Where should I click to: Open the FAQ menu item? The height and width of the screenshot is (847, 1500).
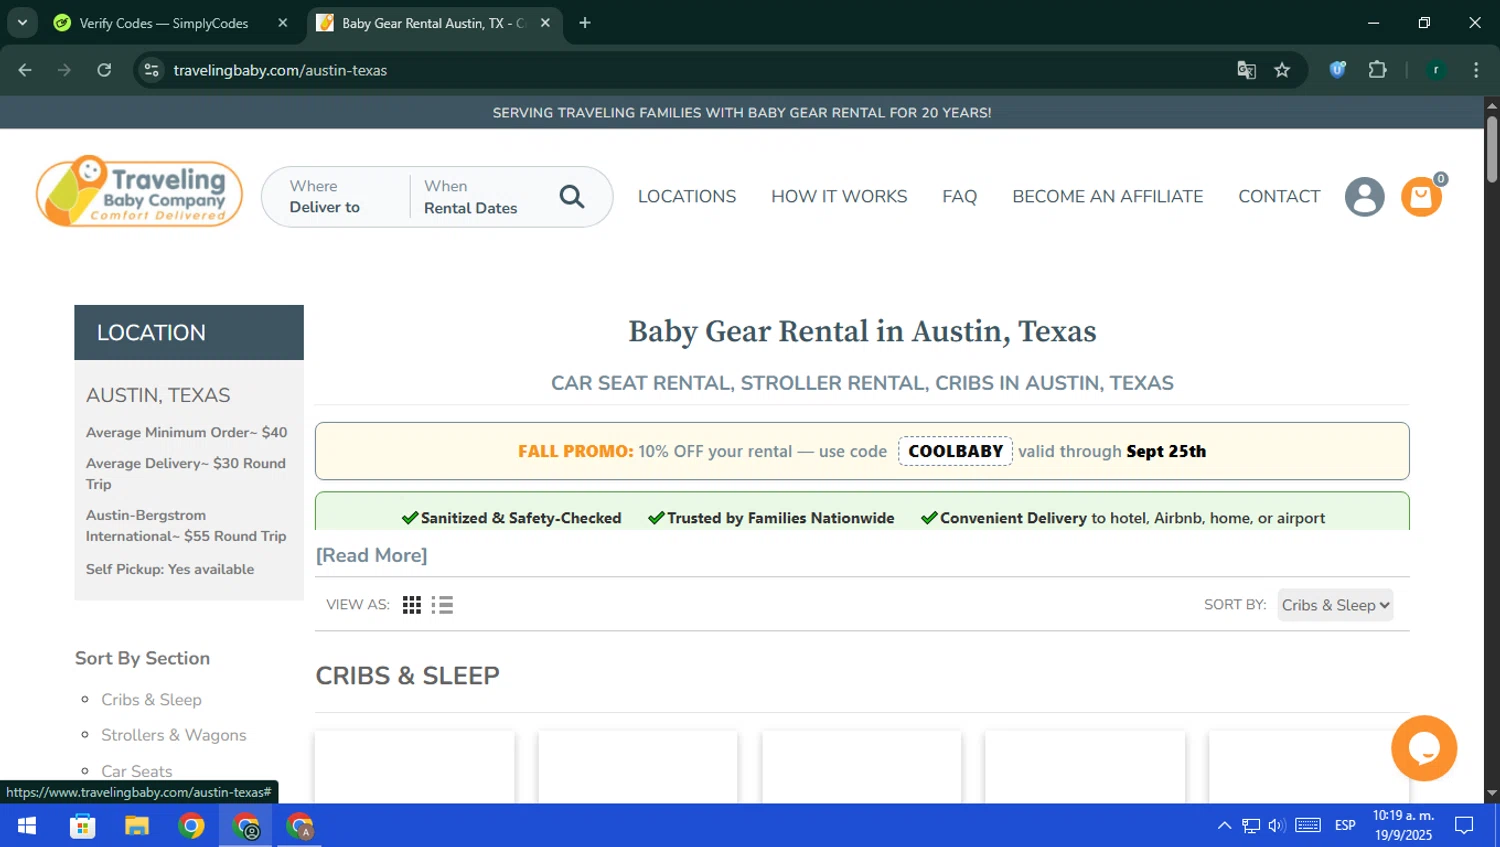click(959, 197)
